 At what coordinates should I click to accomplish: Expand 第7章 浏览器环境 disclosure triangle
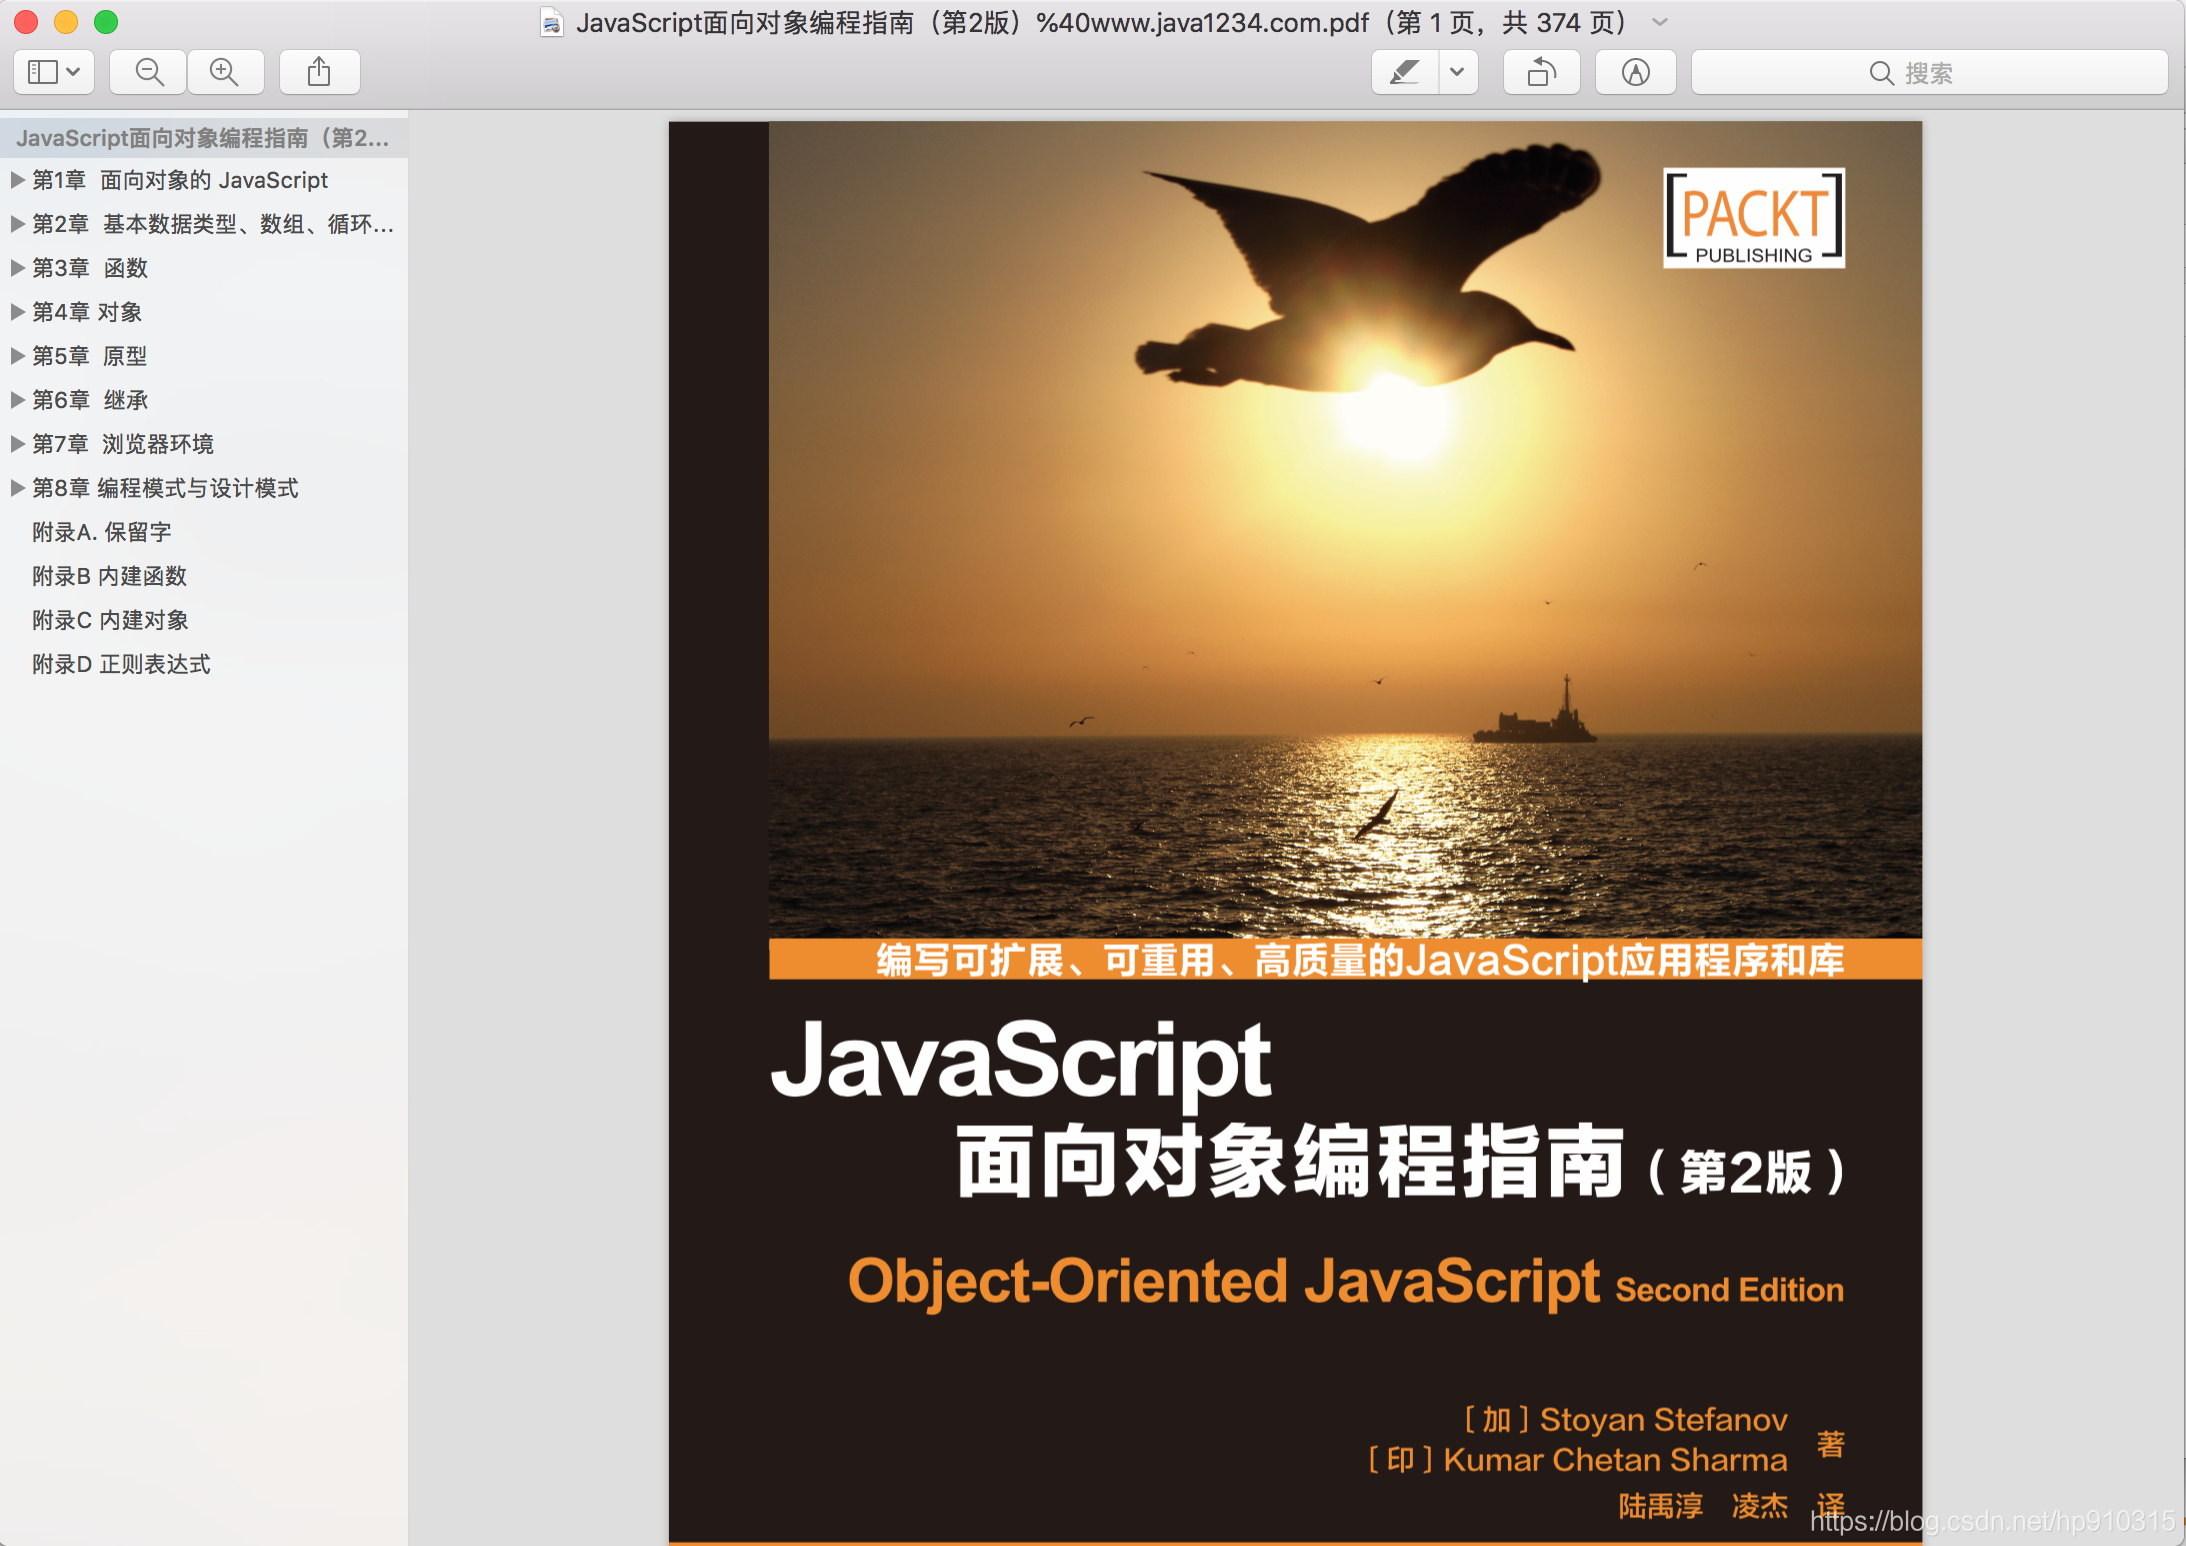[17, 444]
